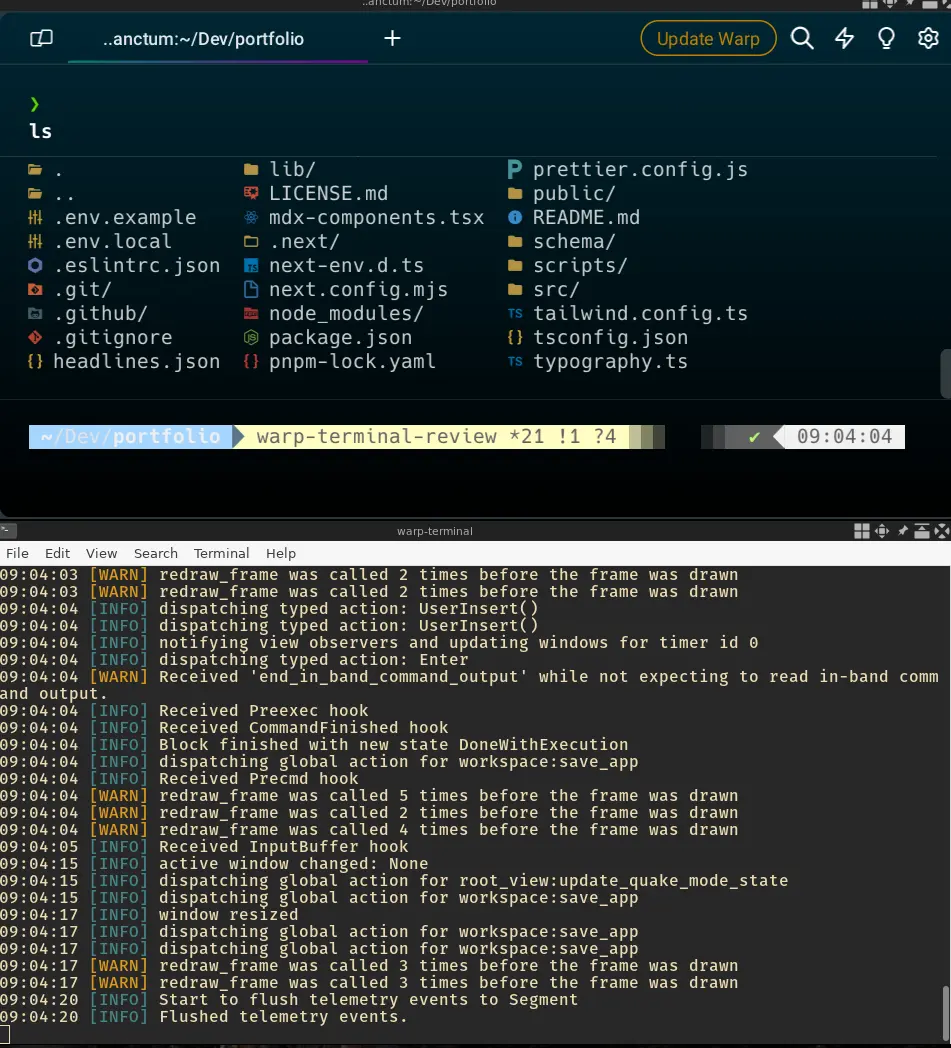The width and height of the screenshot is (951, 1048).
Task: Open the Search menu
Action: click(156, 553)
